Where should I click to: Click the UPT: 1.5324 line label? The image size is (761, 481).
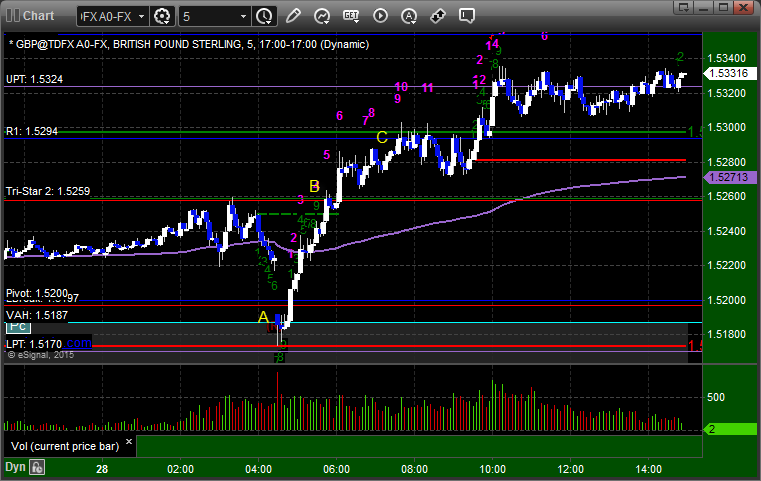pos(34,79)
